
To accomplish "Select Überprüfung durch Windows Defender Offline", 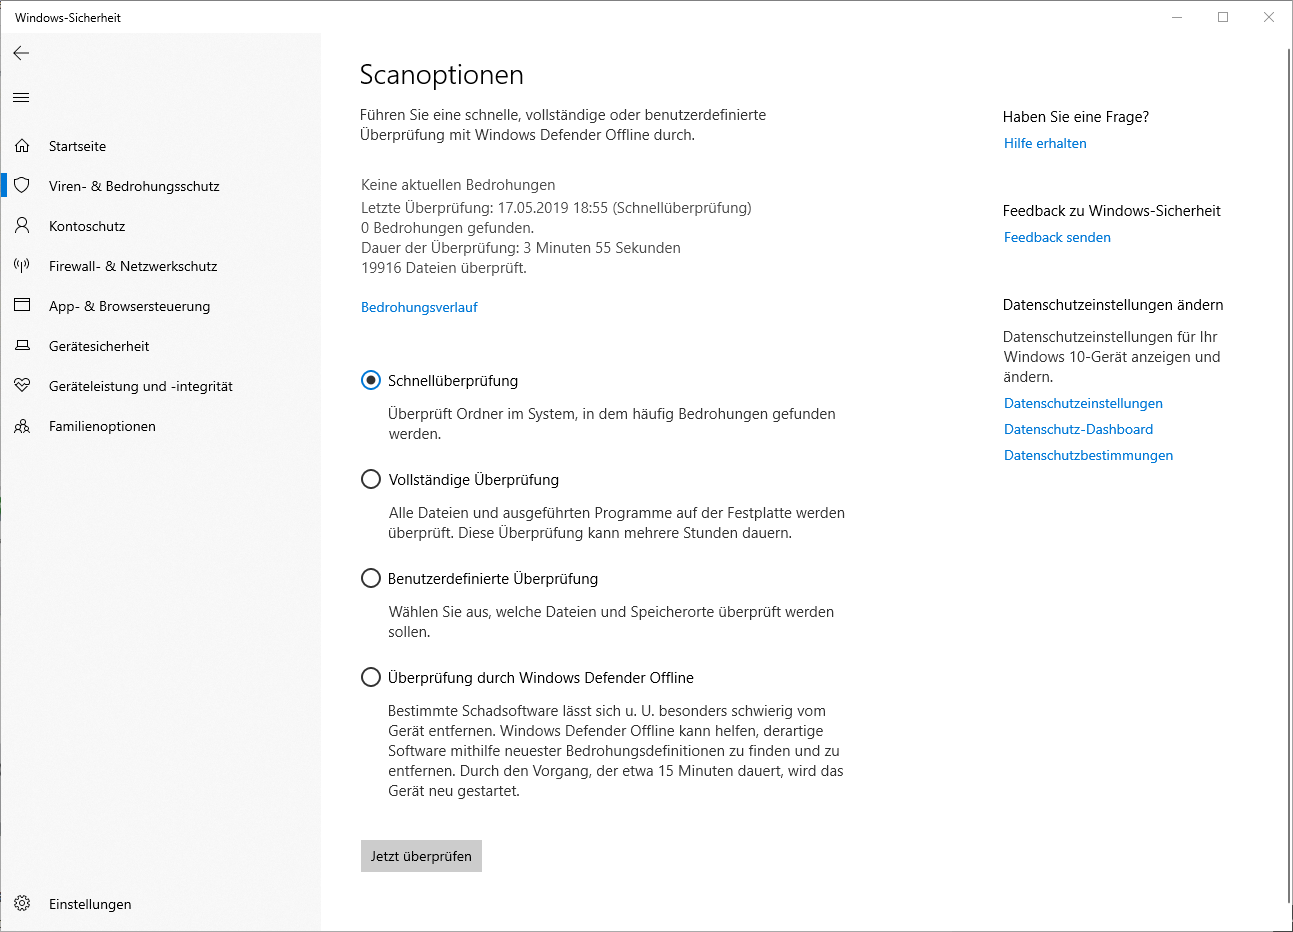I will pyautogui.click(x=371, y=677).
